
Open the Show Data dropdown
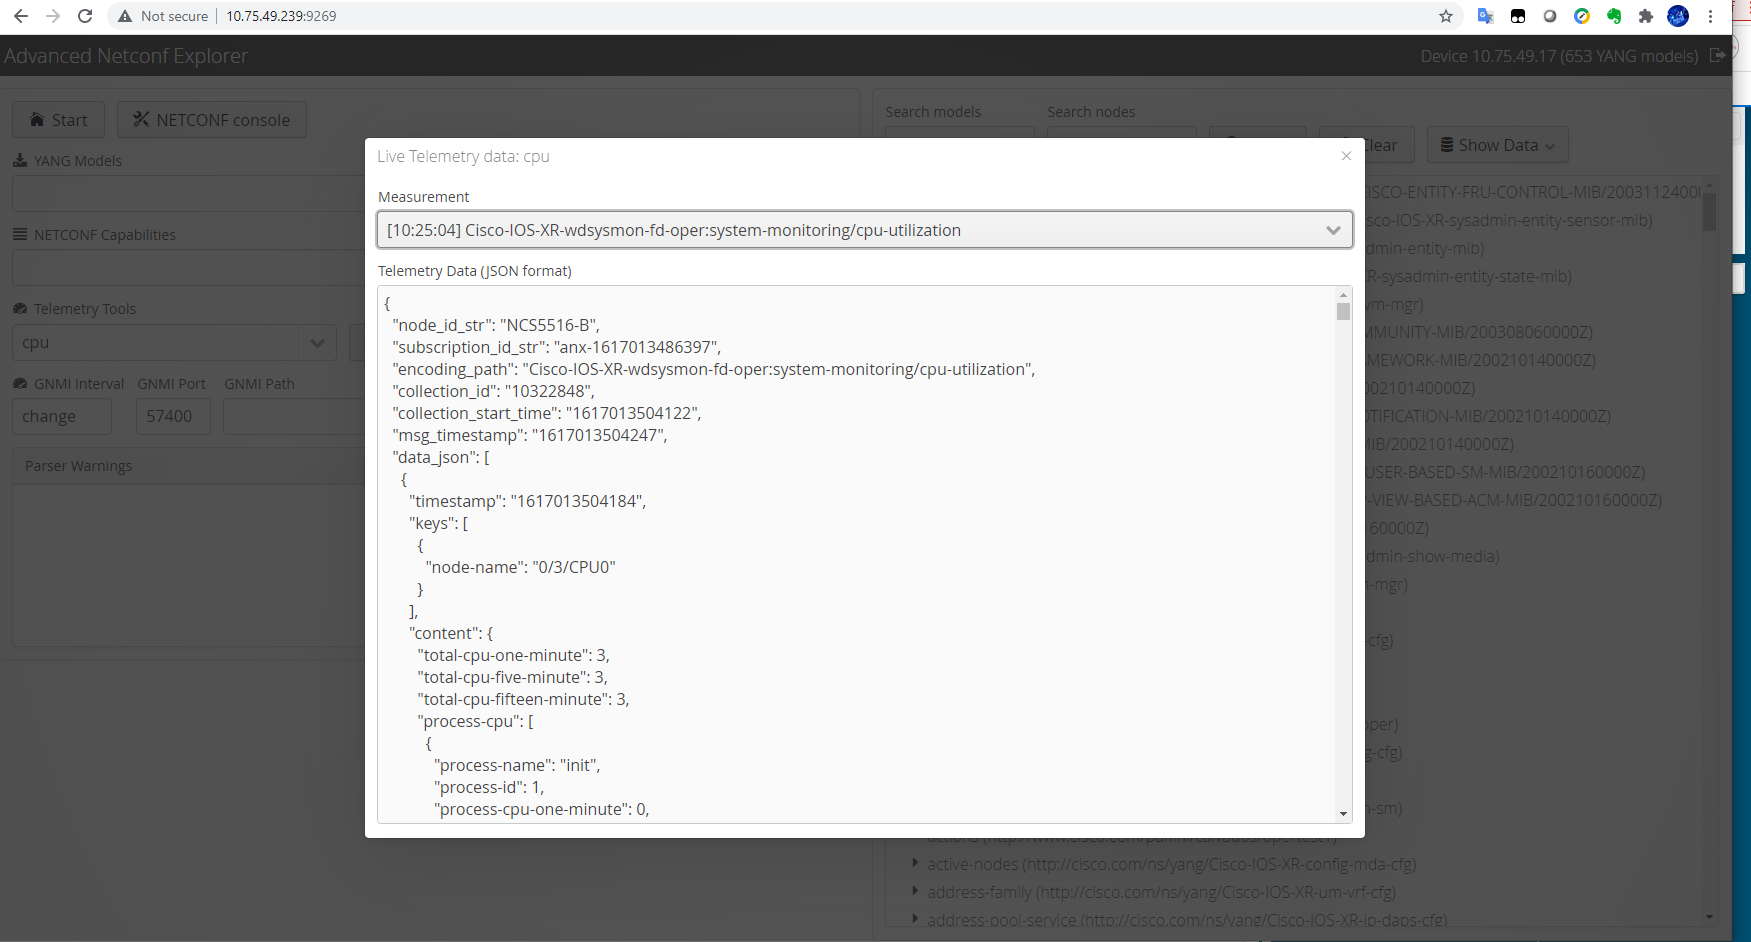[1497, 145]
